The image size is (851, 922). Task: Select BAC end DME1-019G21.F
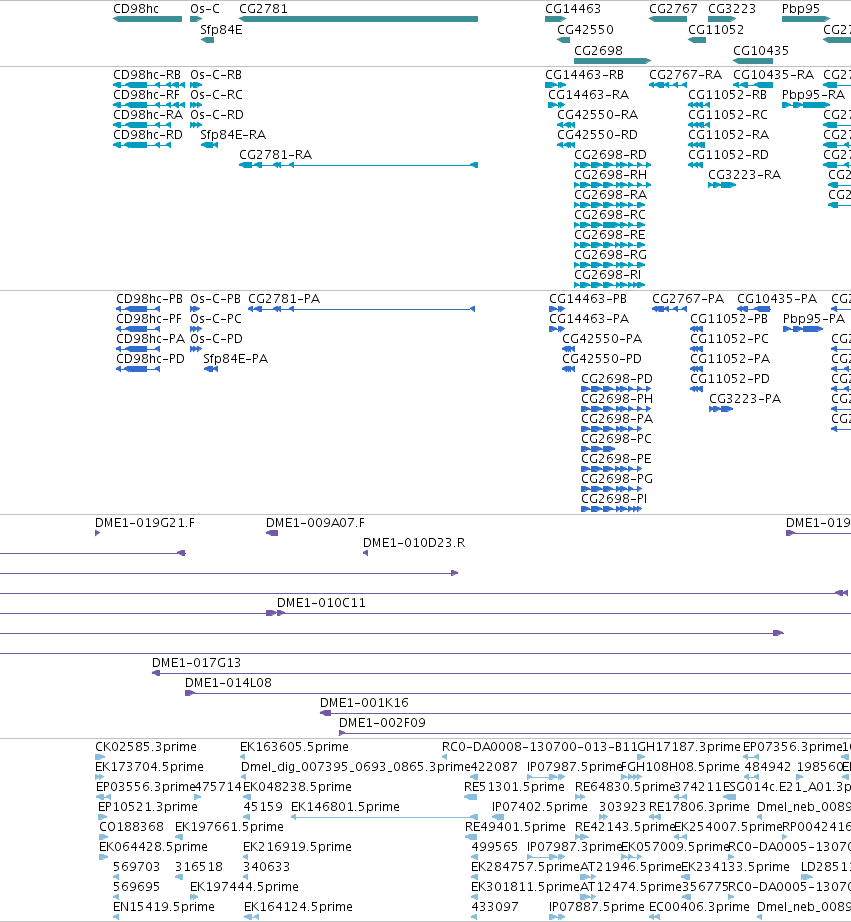(x=98, y=533)
